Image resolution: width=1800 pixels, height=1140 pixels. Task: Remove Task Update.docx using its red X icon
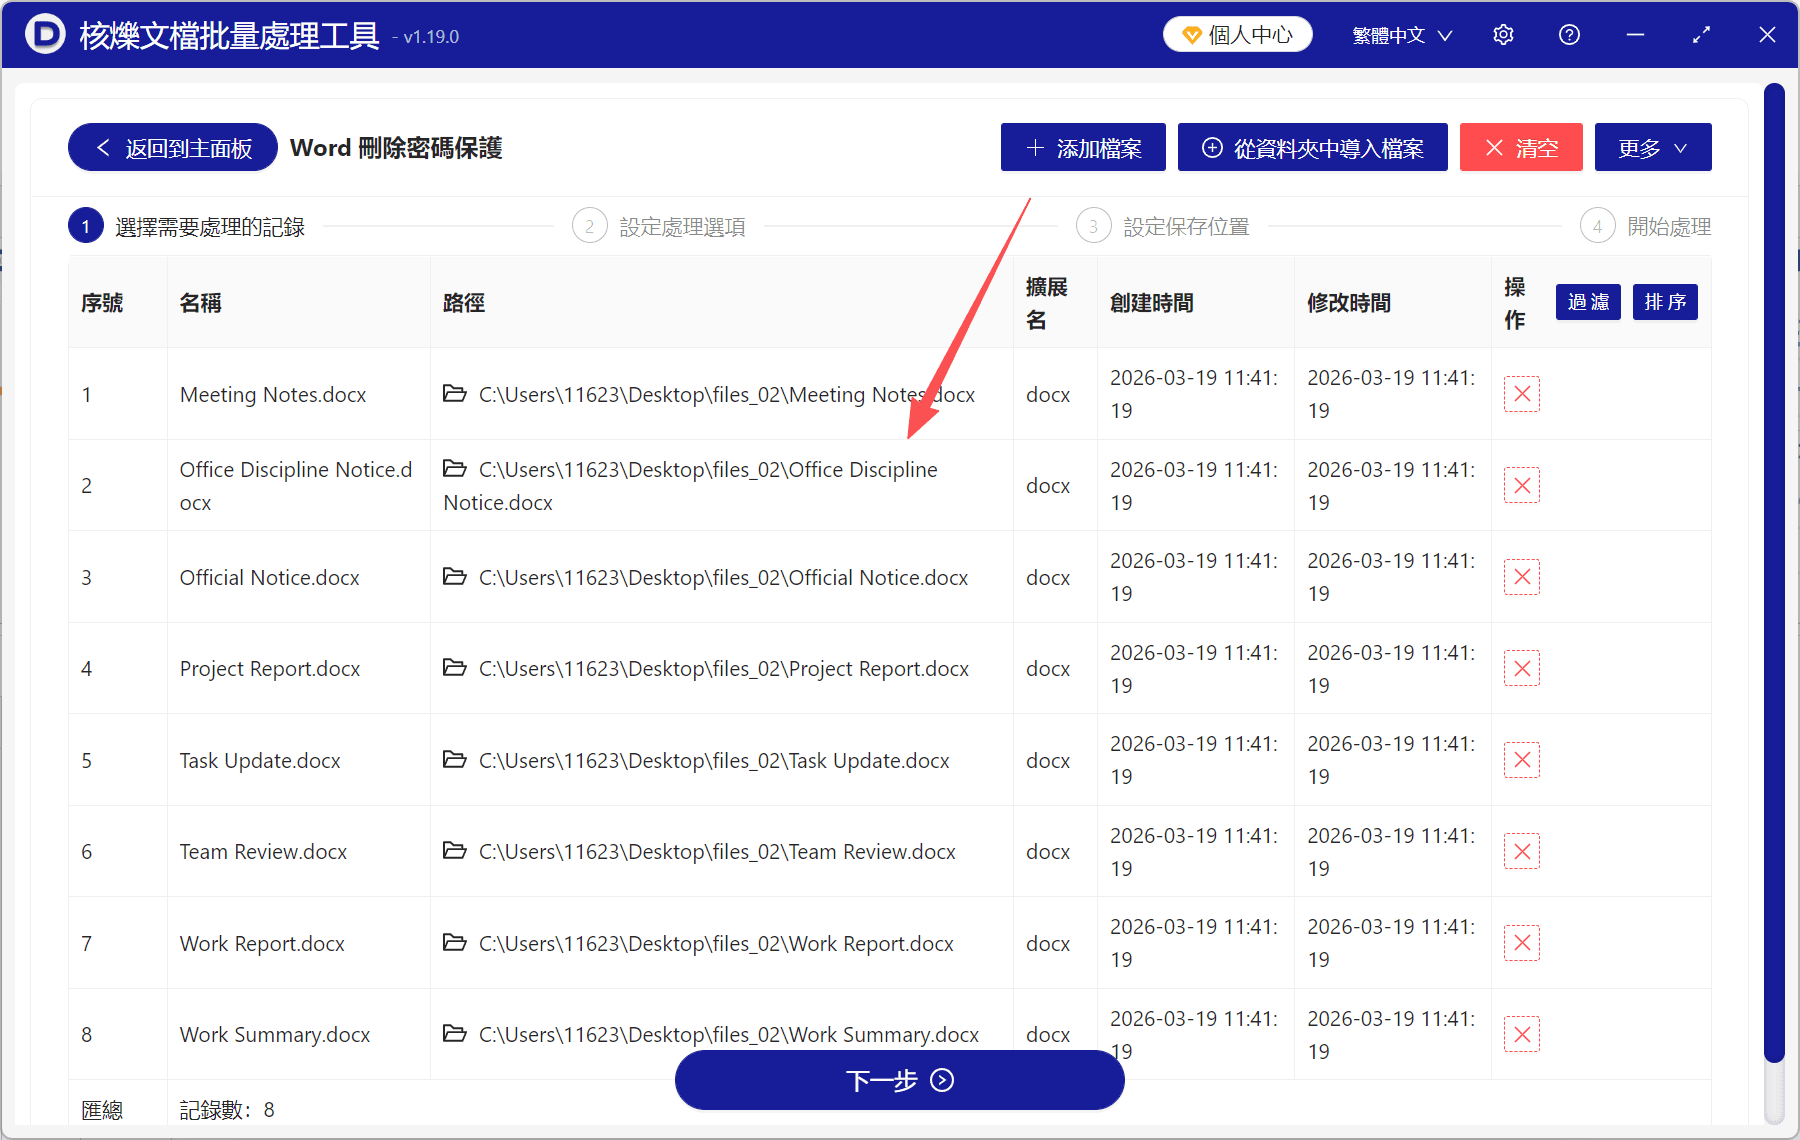(1521, 760)
